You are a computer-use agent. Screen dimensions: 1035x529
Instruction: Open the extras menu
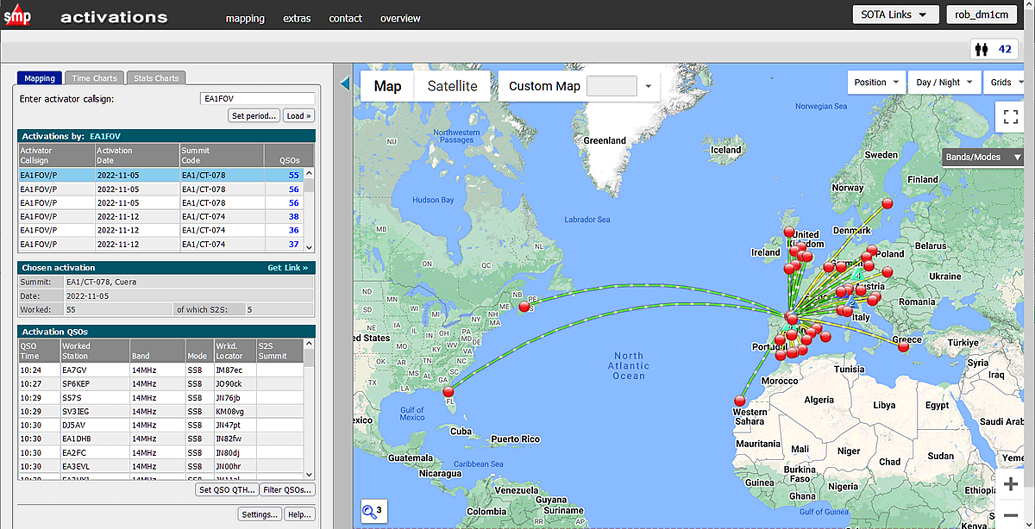tap(296, 18)
